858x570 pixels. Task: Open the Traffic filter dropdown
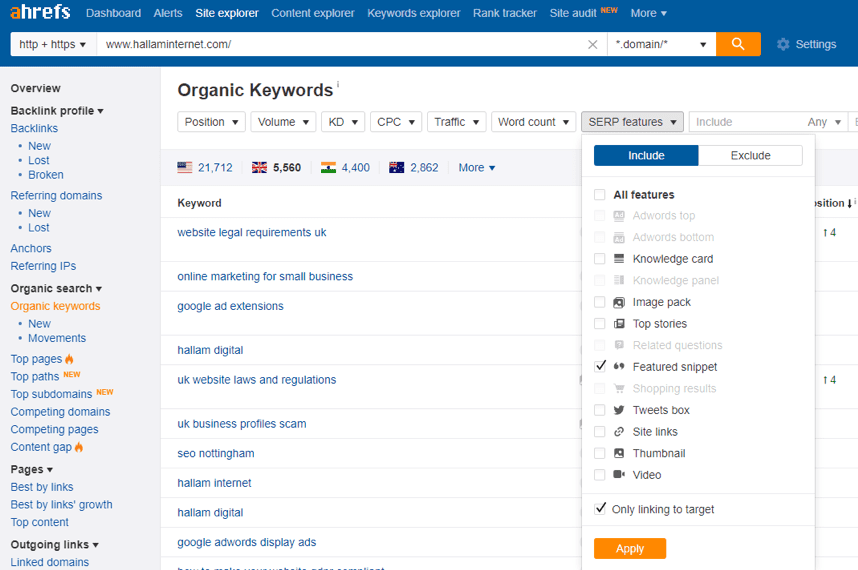pyautogui.click(x=456, y=122)
